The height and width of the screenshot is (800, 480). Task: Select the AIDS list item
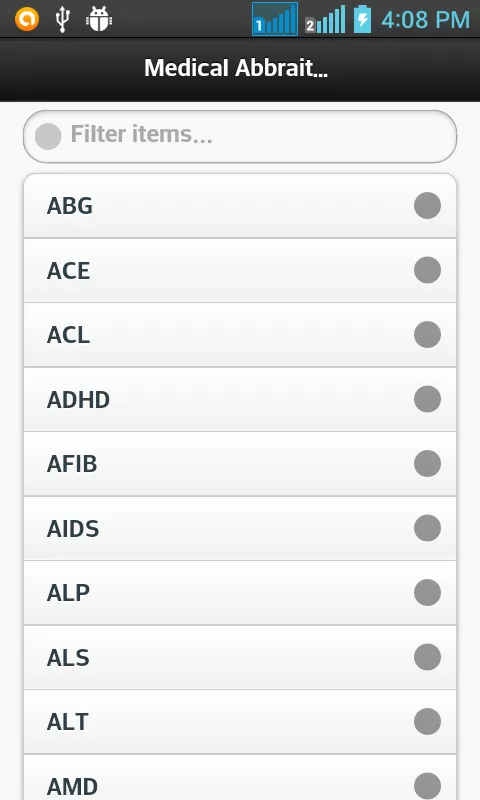tap(240, 528)
